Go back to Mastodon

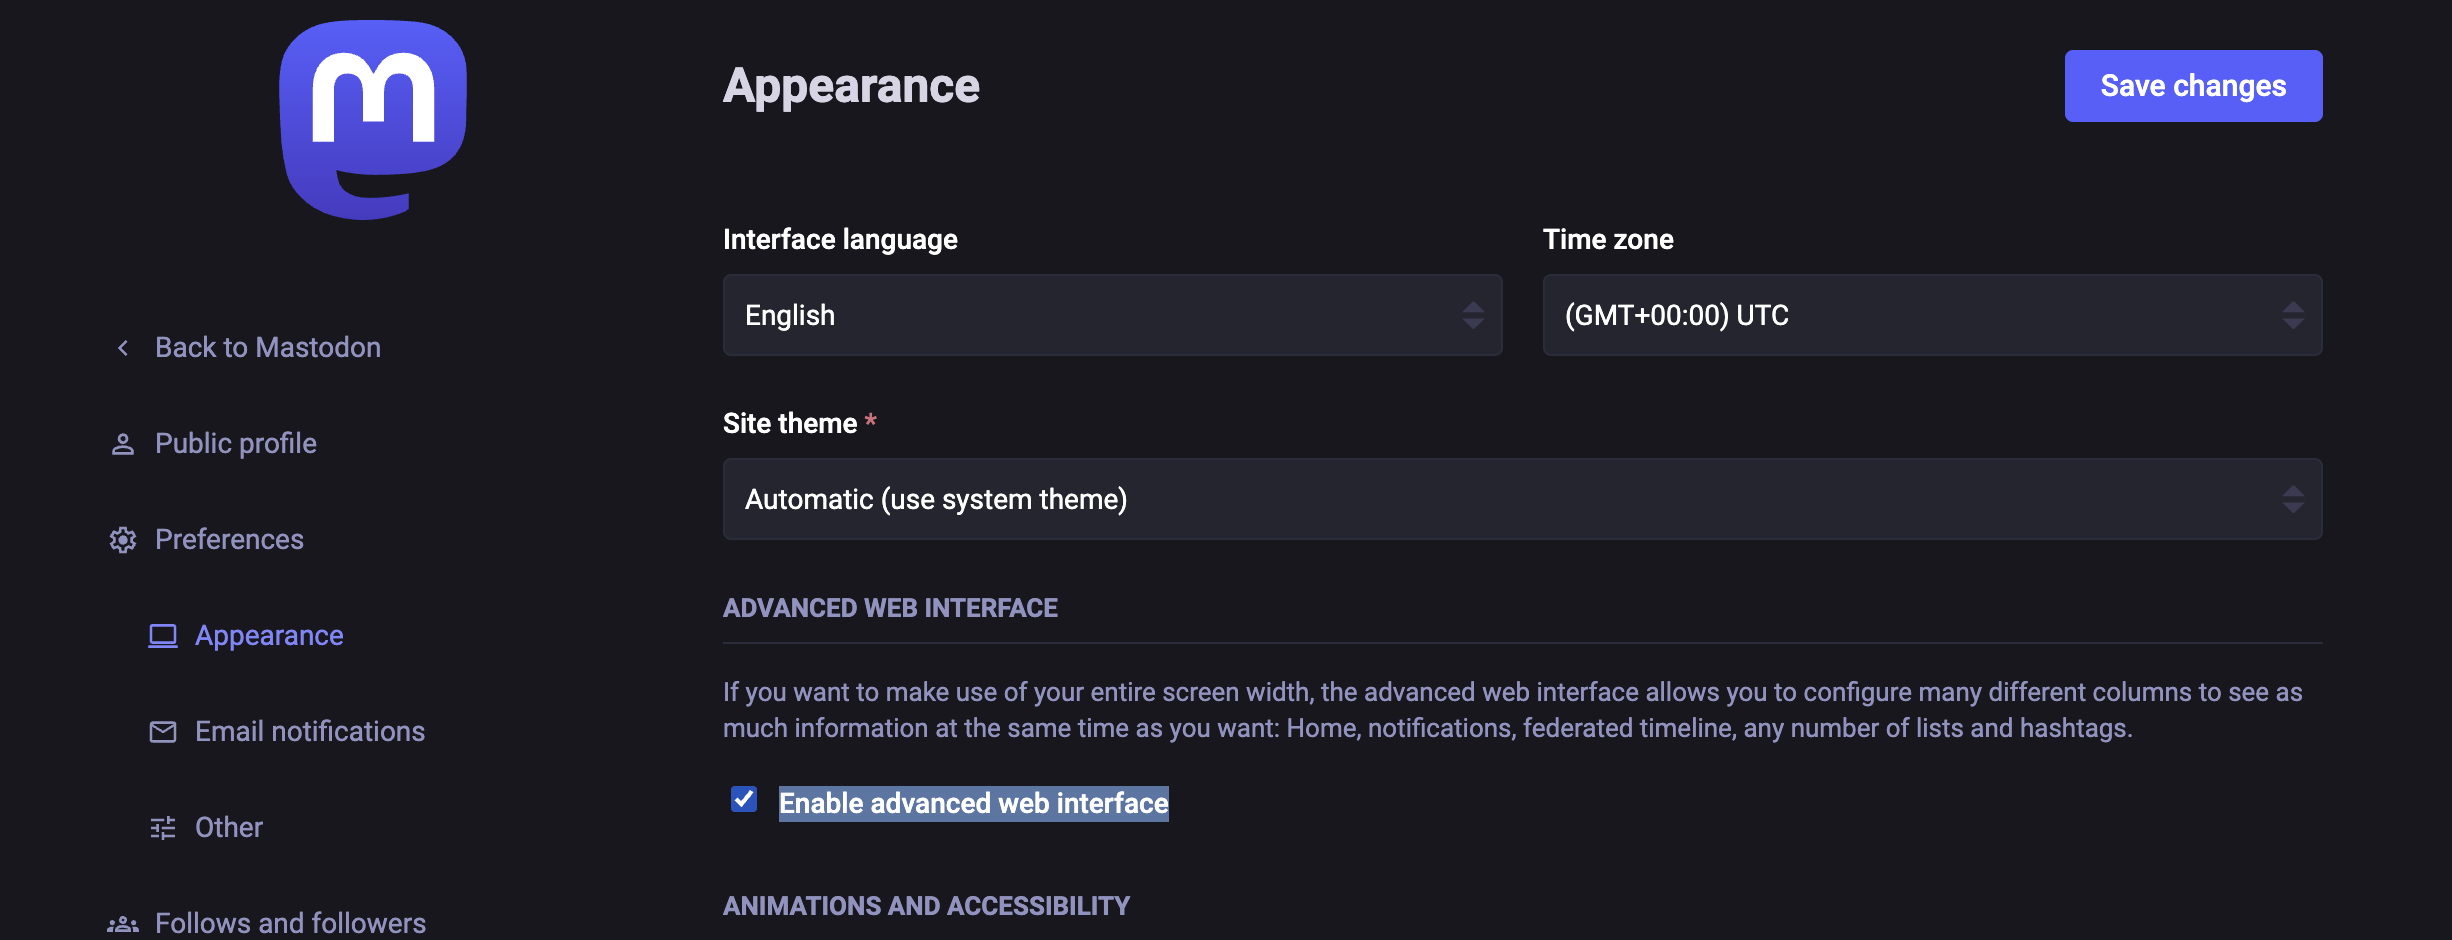pos(267,347)
